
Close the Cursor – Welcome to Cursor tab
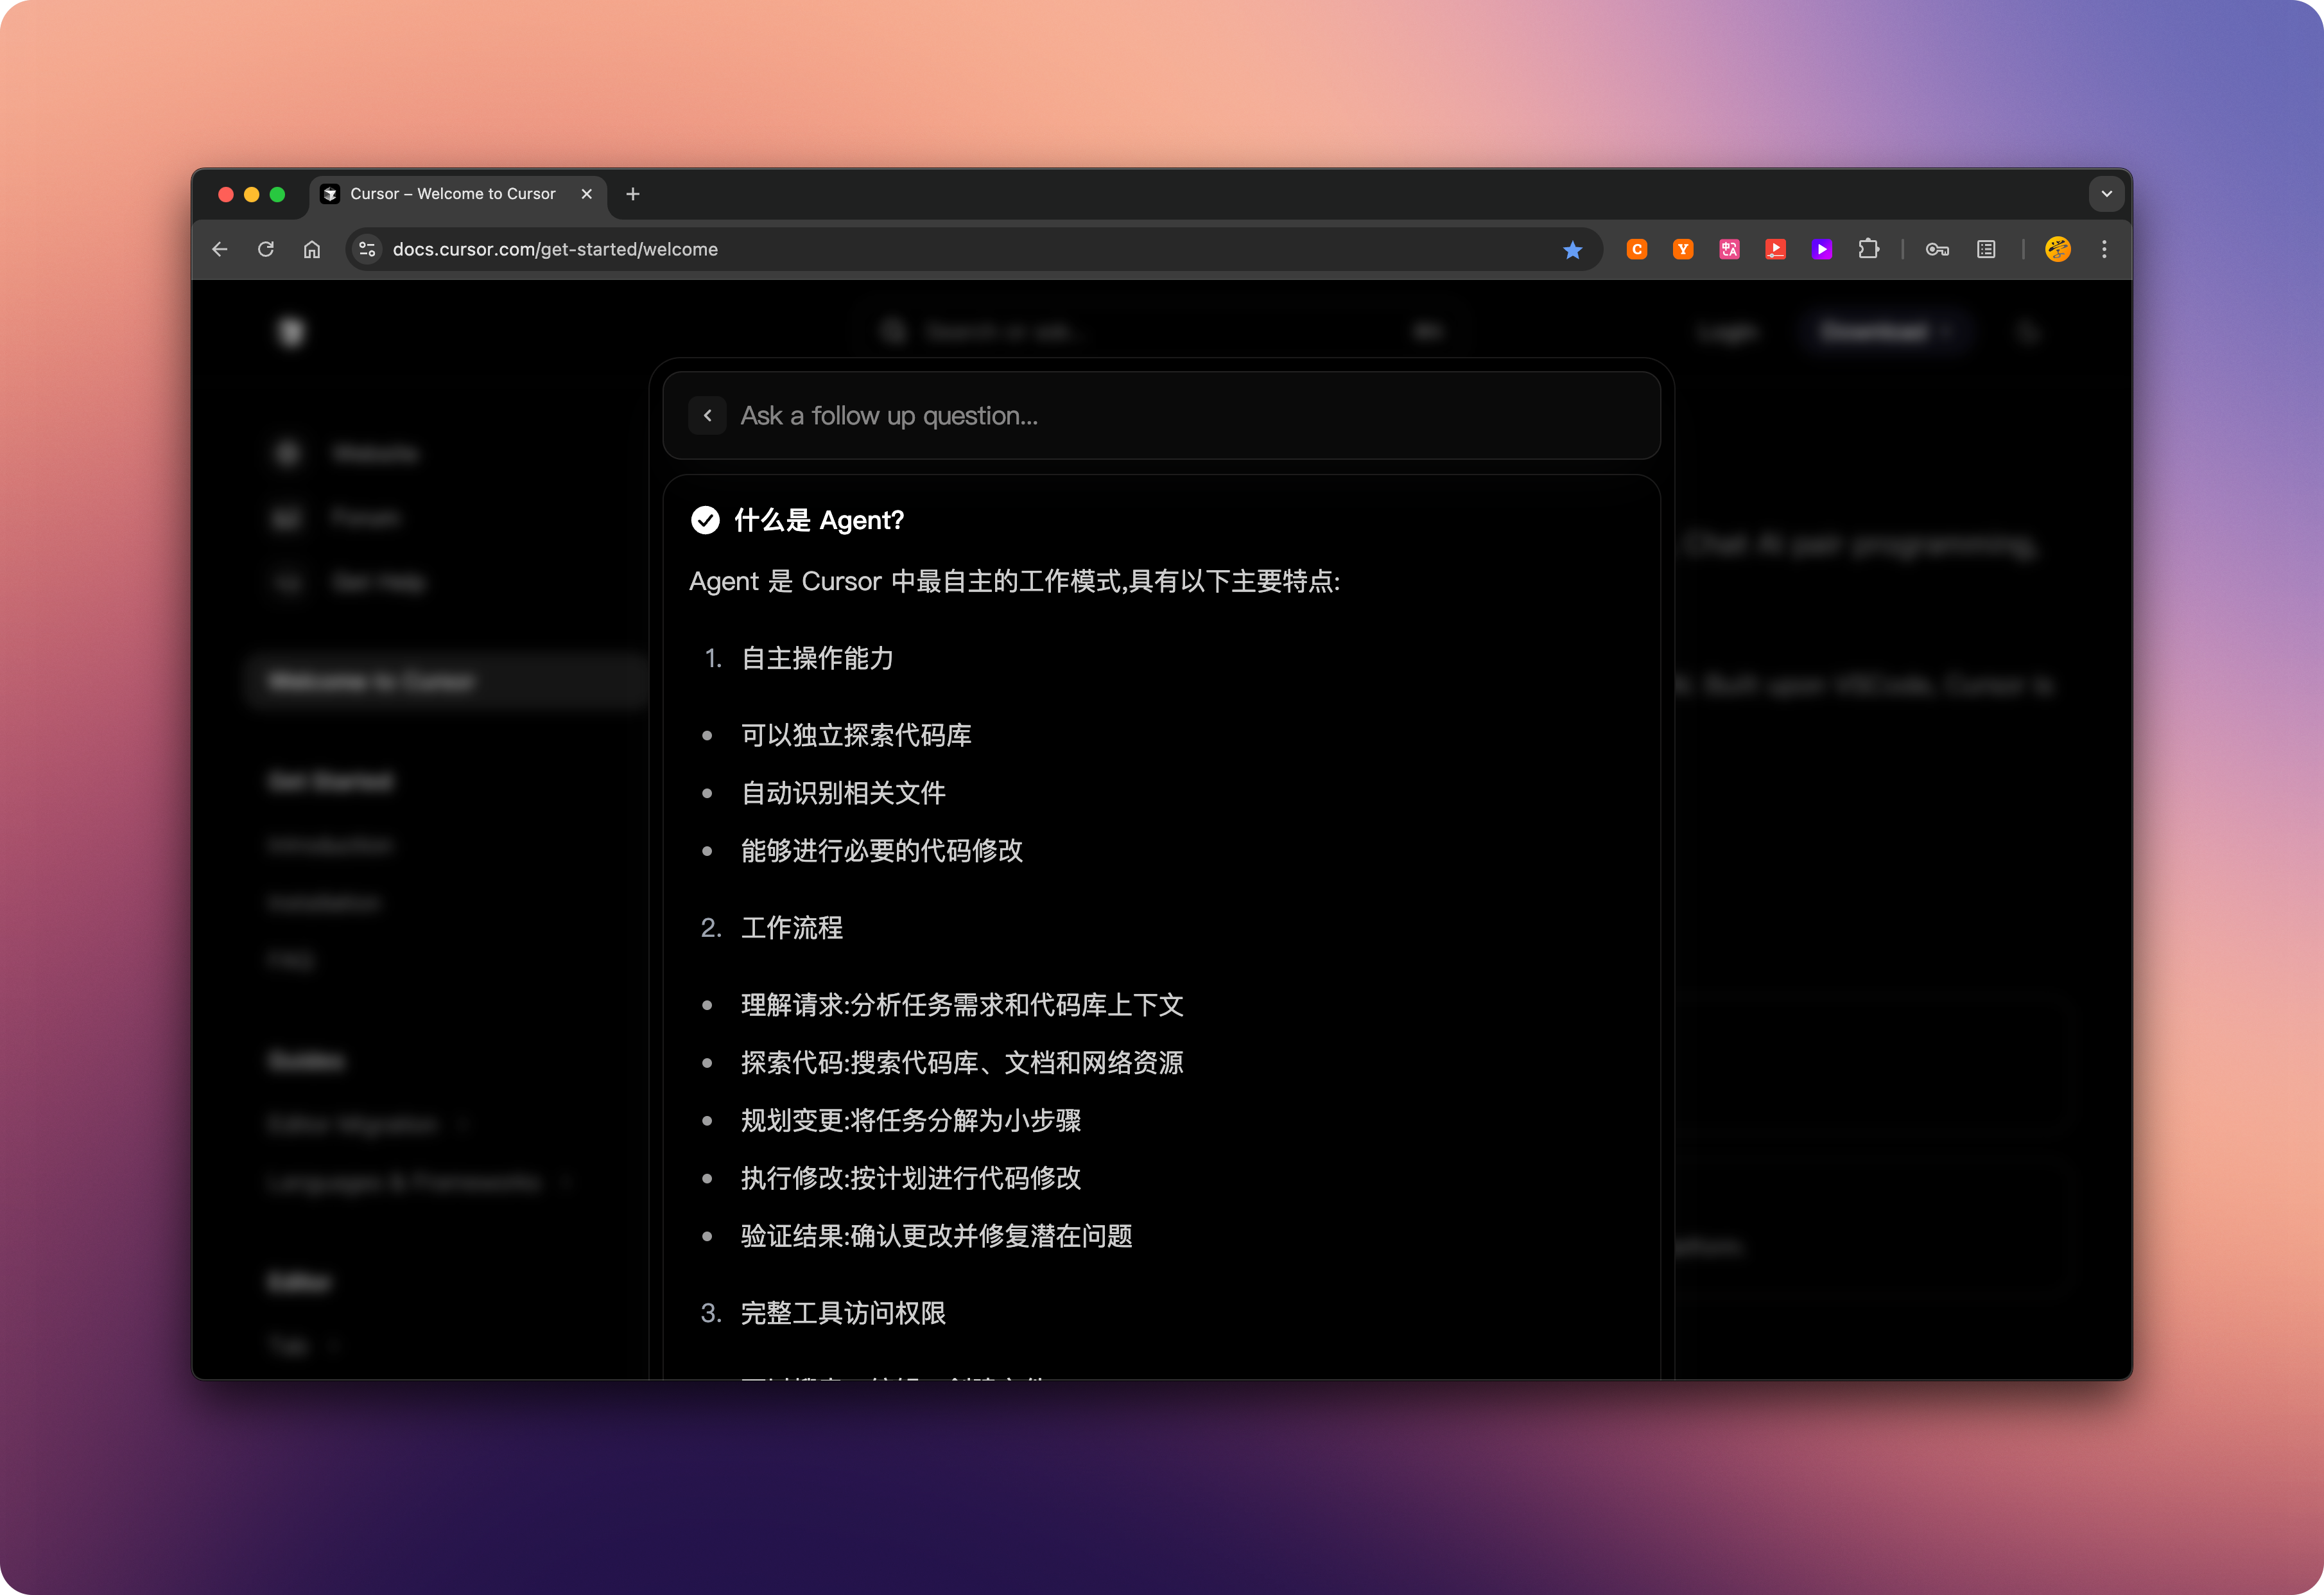[x=587, y=194]
